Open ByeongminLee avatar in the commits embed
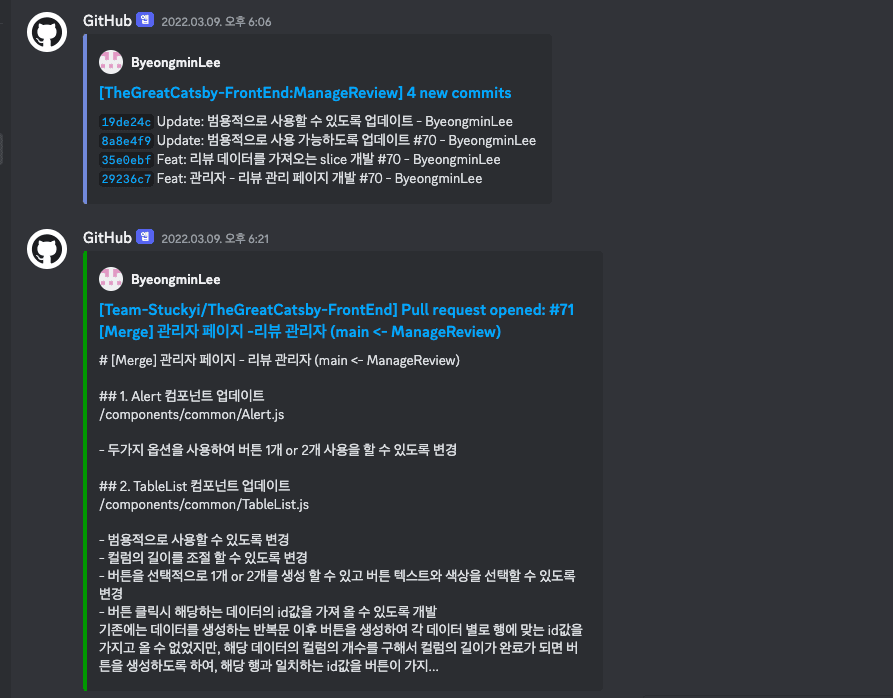893x698 pixels. pyautogui.click(x=111, y=62)
